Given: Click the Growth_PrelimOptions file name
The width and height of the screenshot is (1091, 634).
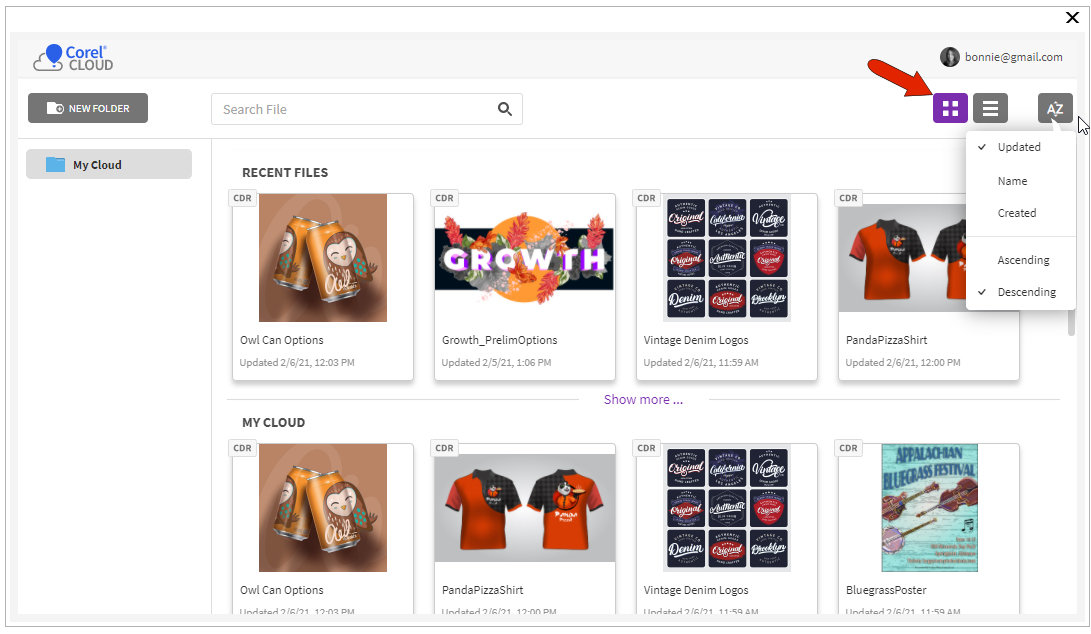Looking at the screenshot, I should point(500,340).
